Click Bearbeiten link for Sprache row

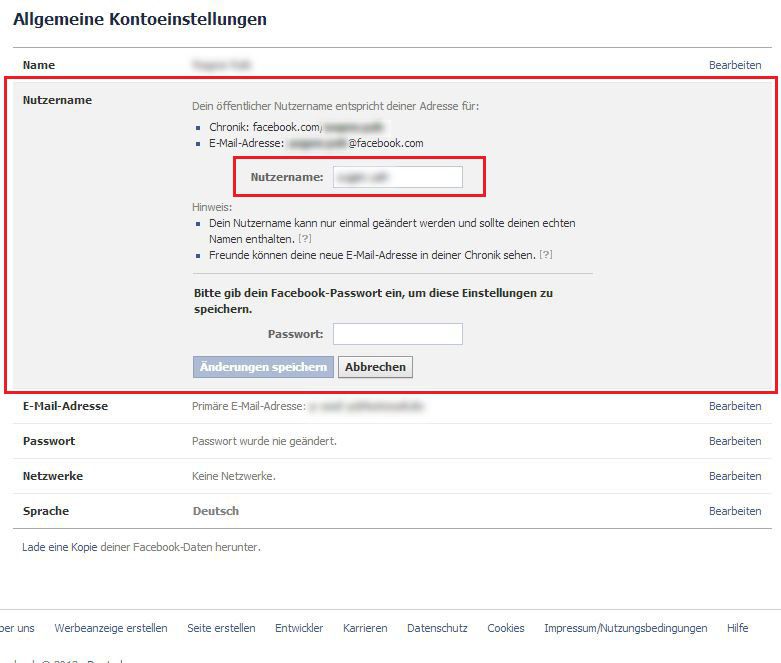(735, 511)
